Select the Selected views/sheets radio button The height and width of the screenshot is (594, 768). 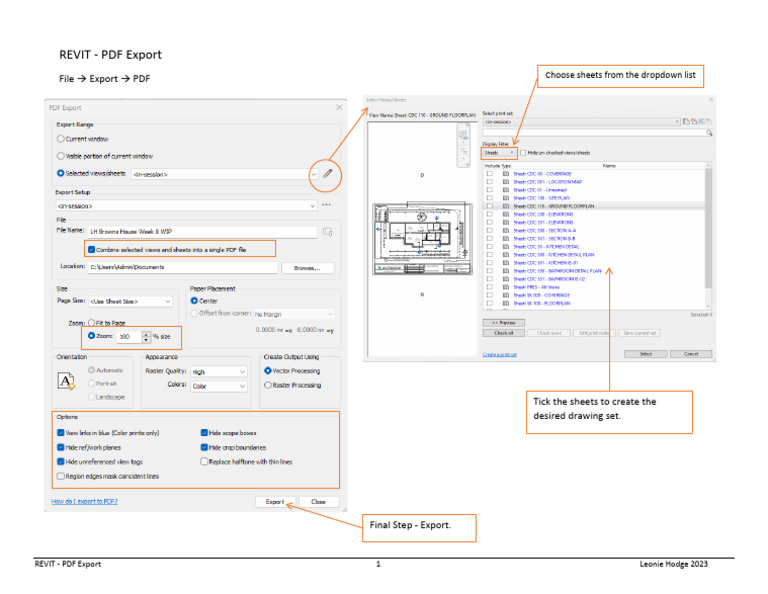tap(61, 173)
